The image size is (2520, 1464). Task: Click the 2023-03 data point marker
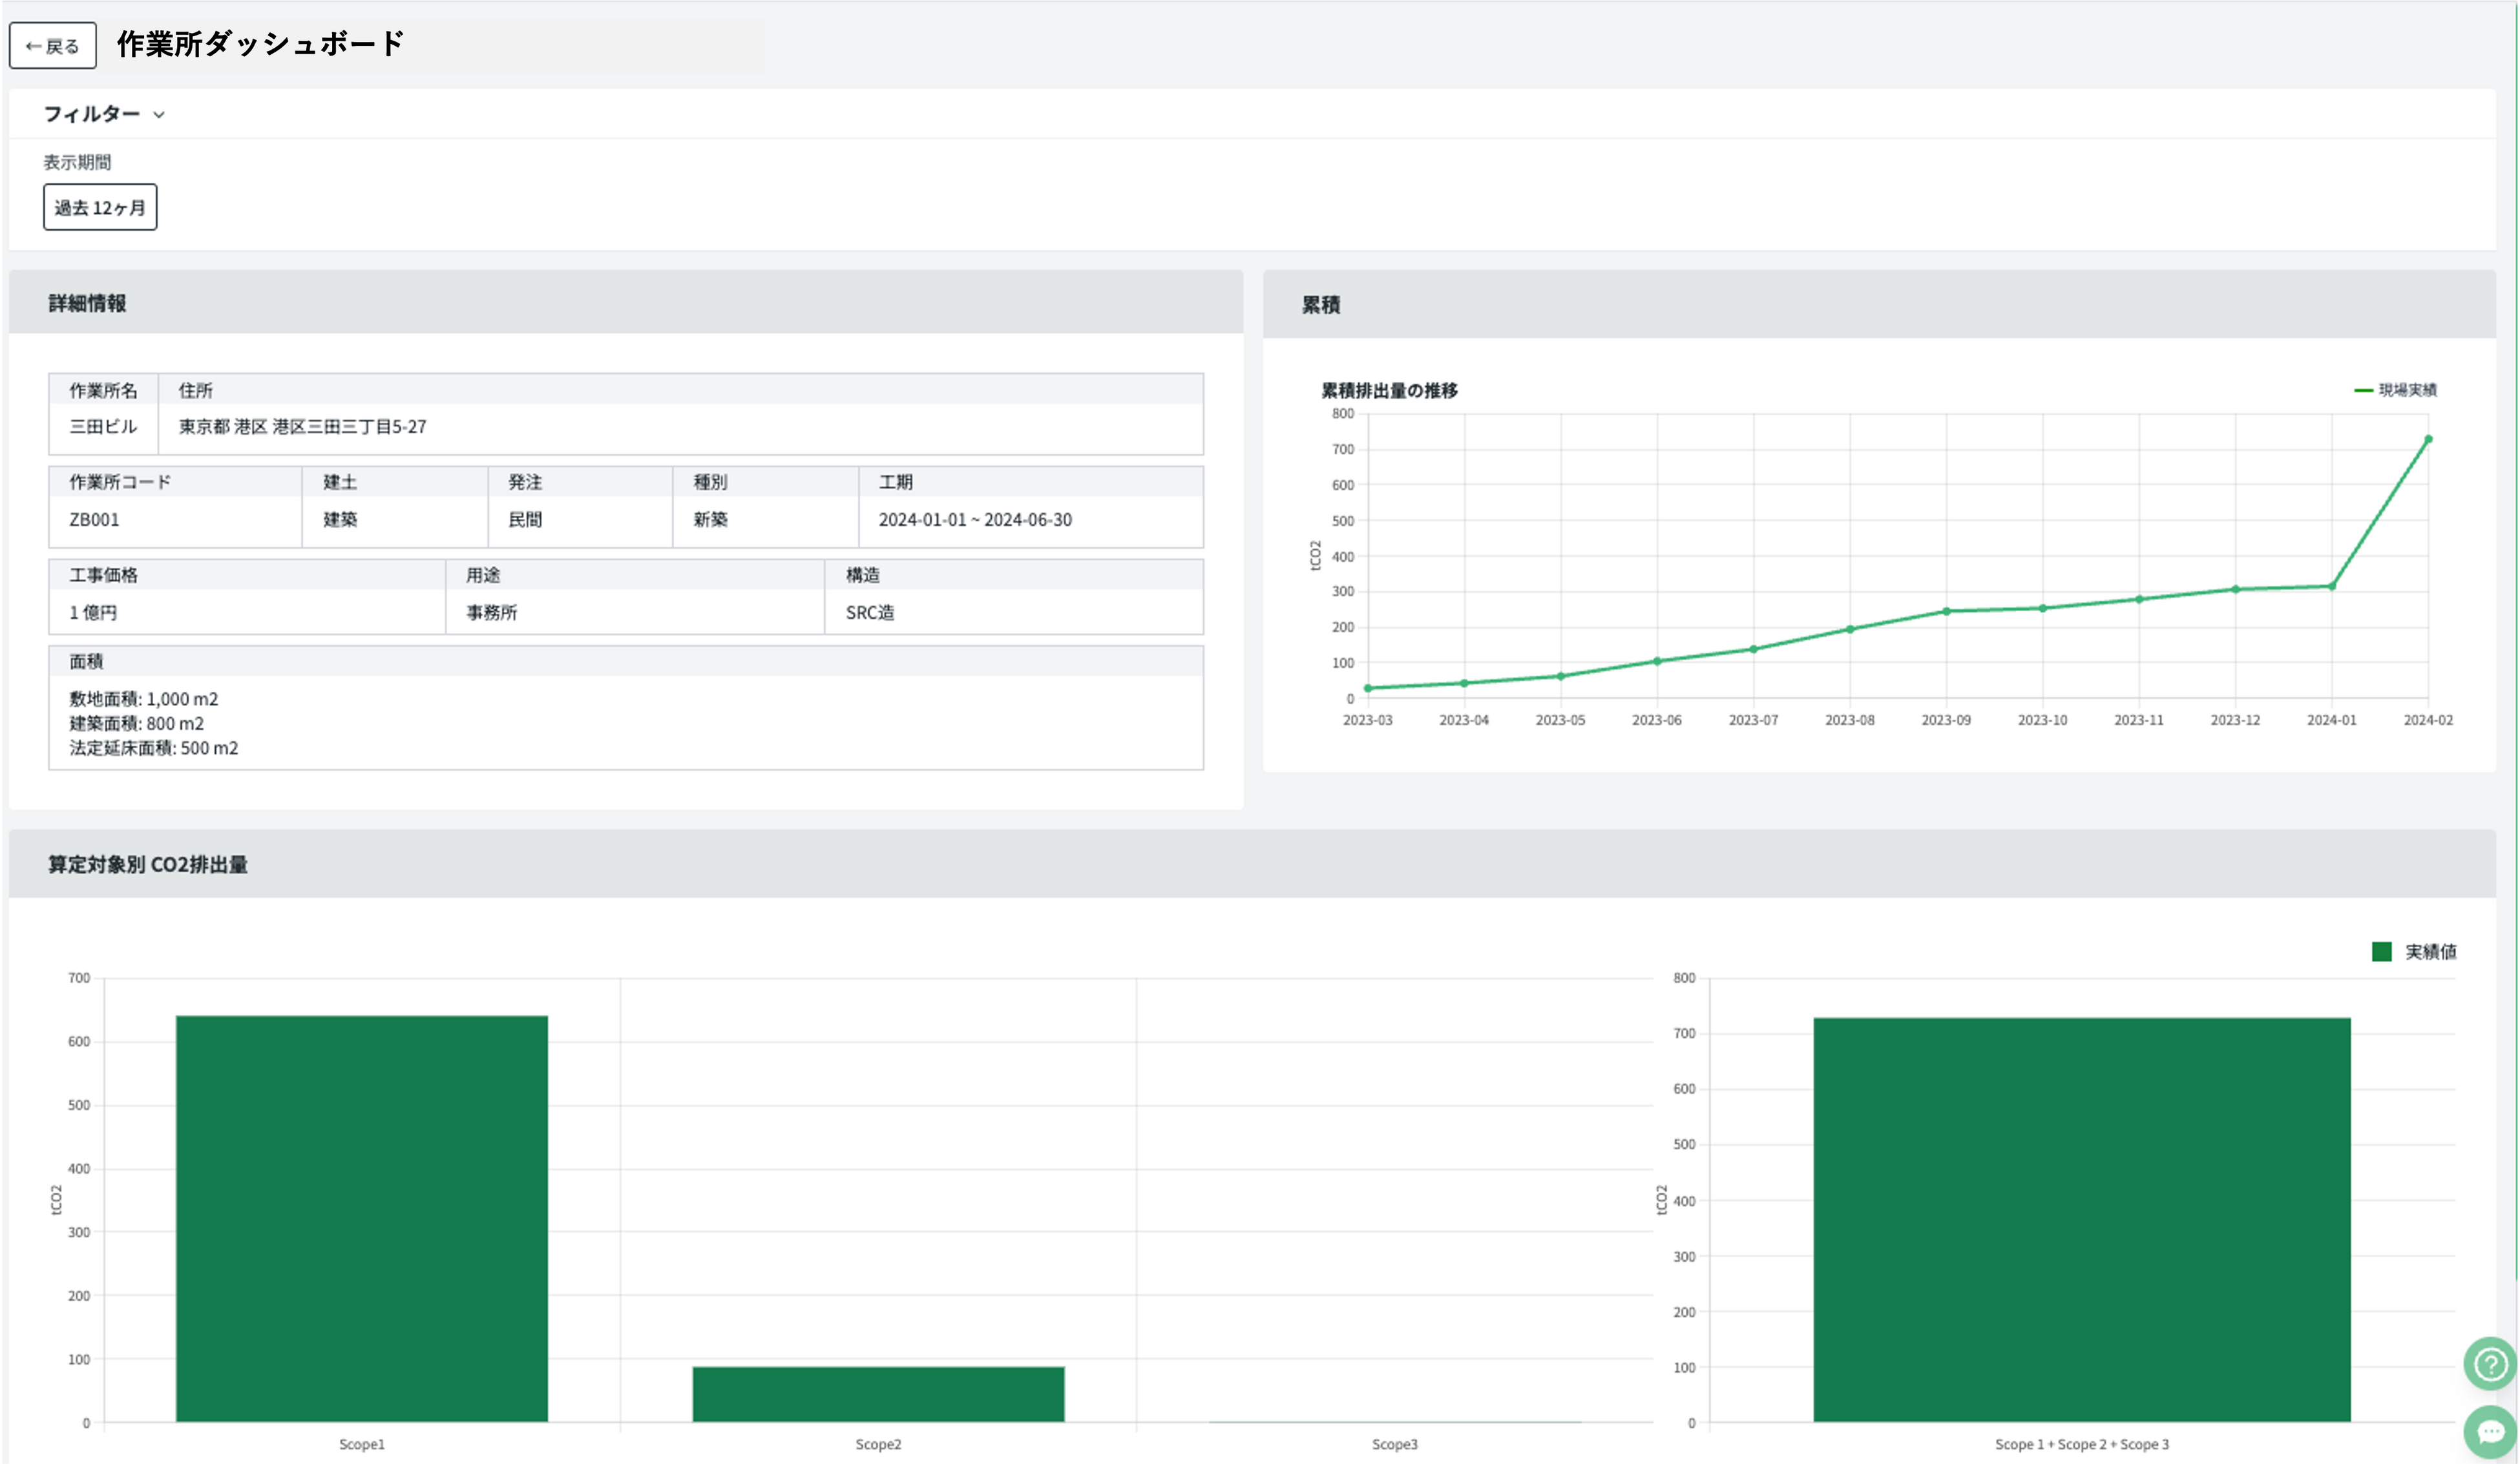1368,688
